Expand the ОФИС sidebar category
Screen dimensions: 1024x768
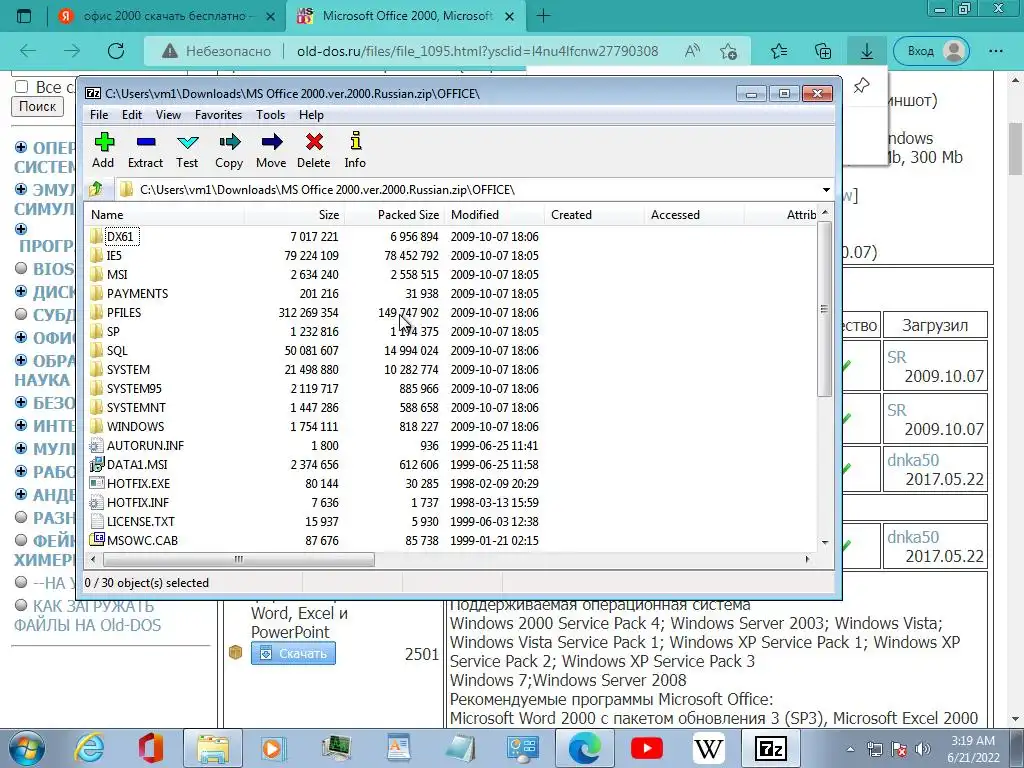21,337
